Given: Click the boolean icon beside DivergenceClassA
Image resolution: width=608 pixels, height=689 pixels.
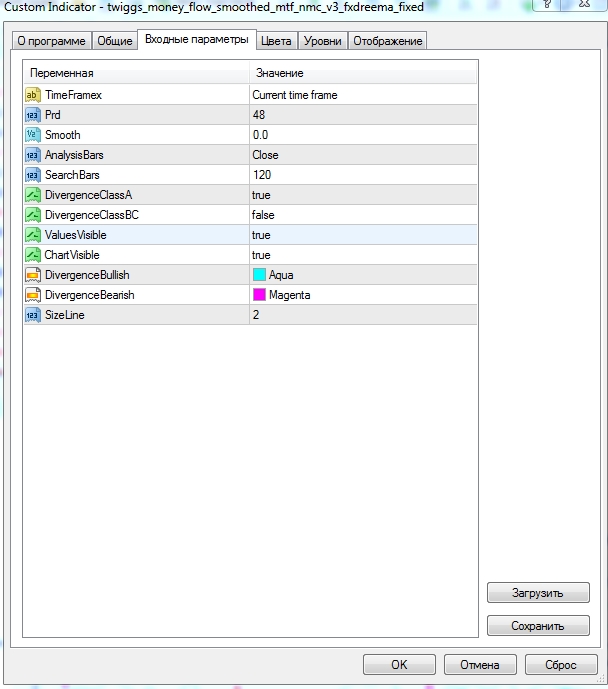Looking at the screenshot, I should (33, 195).
